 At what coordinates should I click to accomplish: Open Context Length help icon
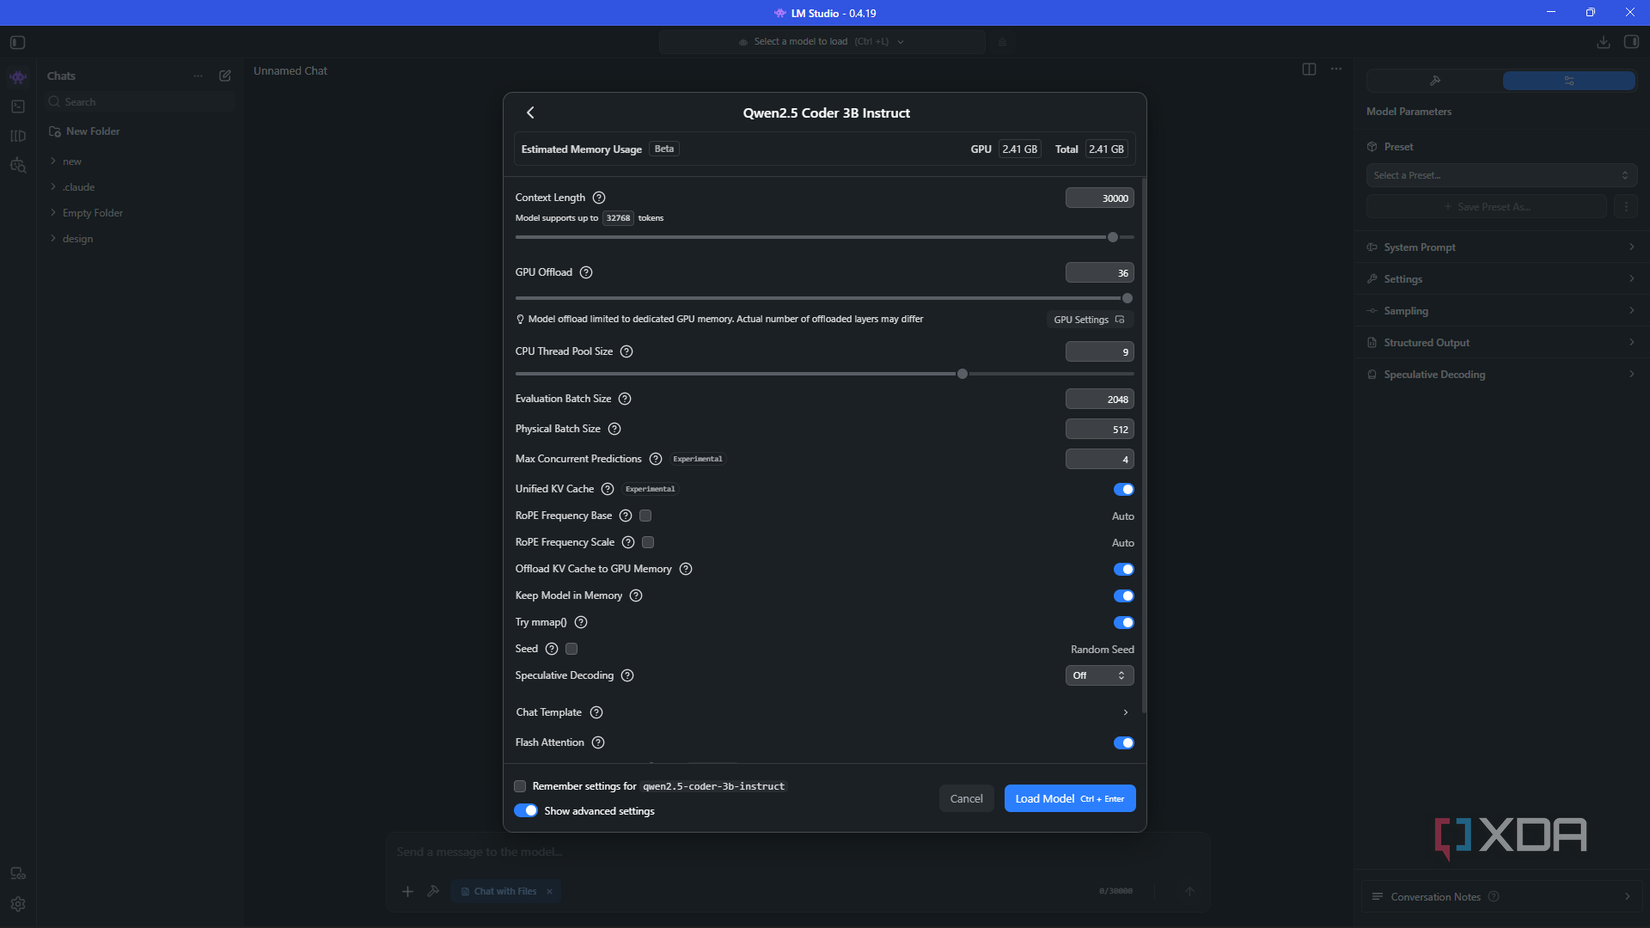(599, 198)
